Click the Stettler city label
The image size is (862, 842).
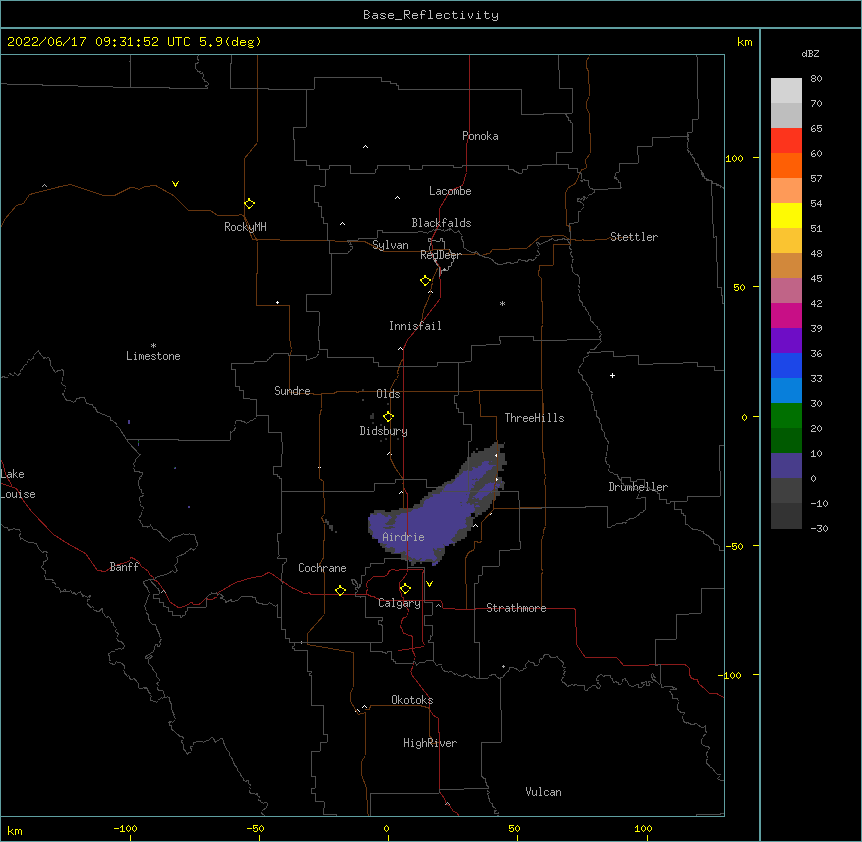(x=634, y=237)
